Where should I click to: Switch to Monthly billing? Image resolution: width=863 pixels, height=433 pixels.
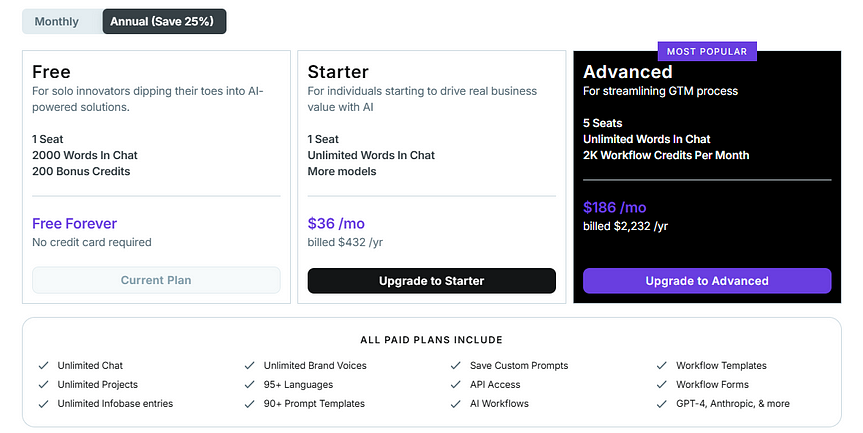[x=57, y=21]
